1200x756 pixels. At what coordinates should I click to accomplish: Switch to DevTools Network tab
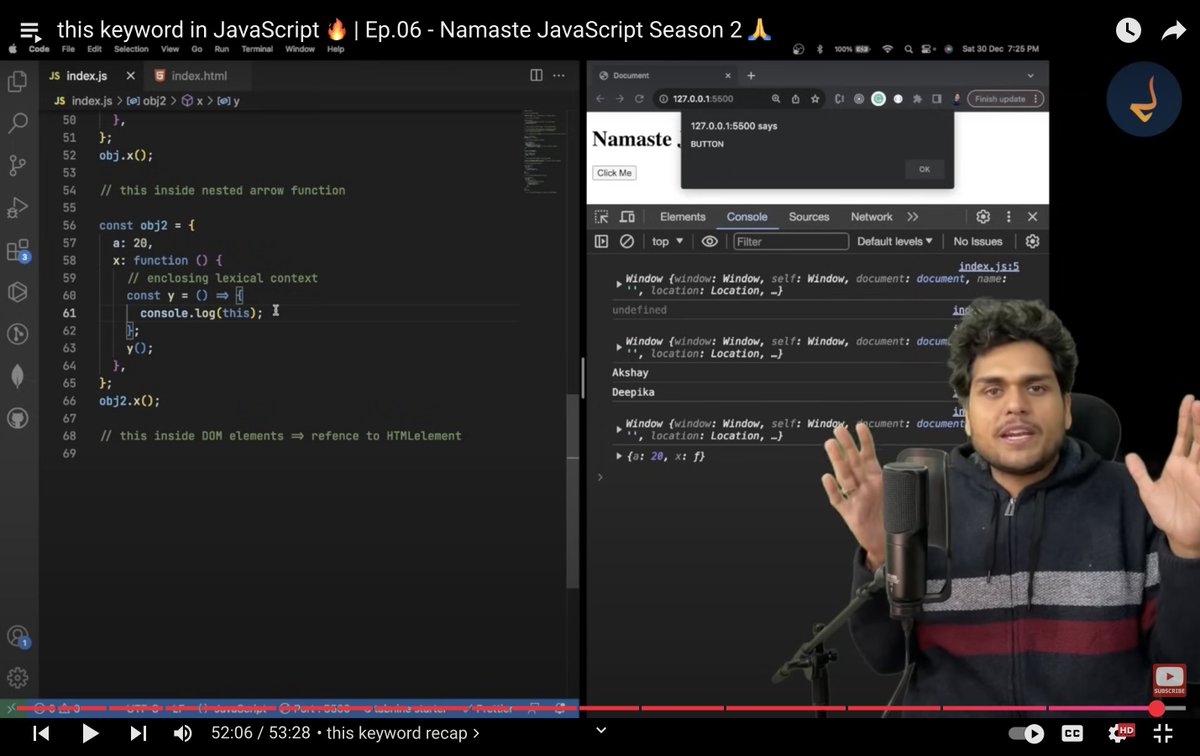tap(871, 217)
